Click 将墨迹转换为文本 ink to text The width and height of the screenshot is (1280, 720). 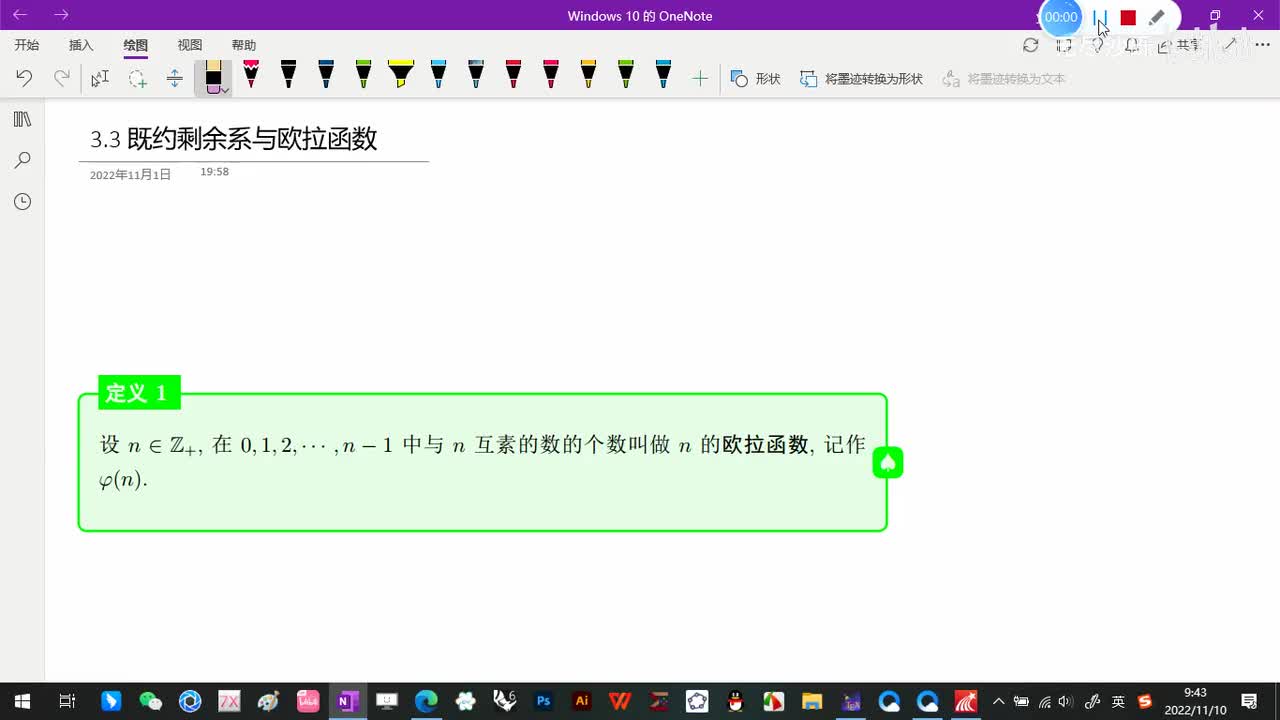tap(1003, 78)
